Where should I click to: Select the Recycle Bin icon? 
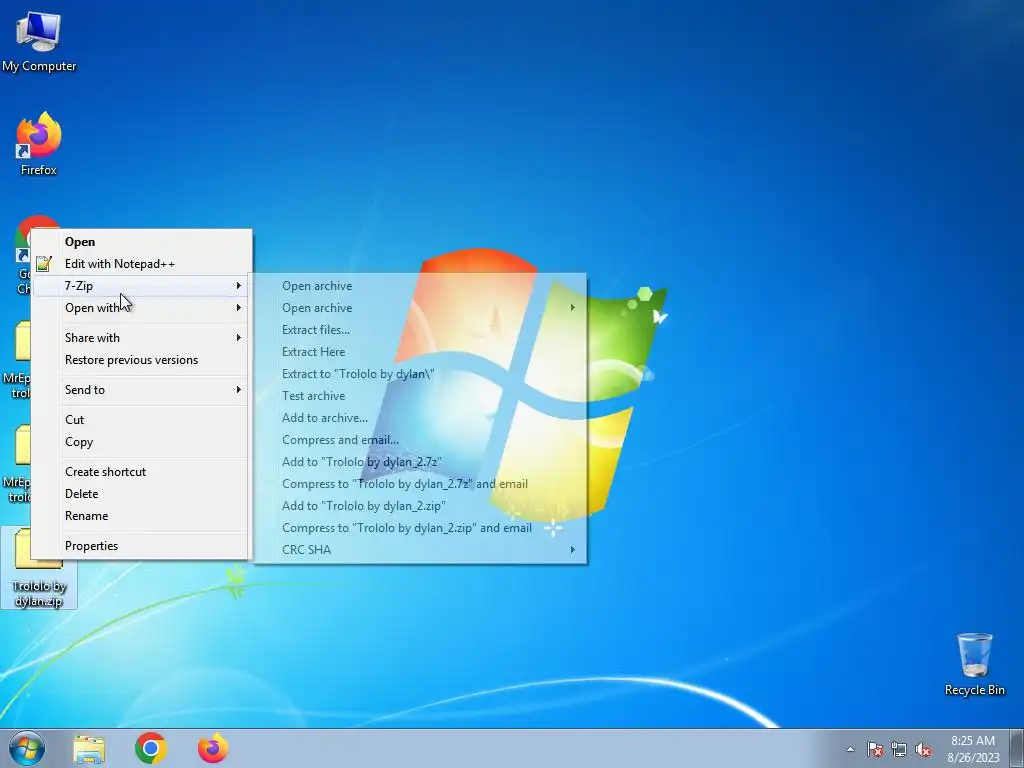tap(974, 664)
